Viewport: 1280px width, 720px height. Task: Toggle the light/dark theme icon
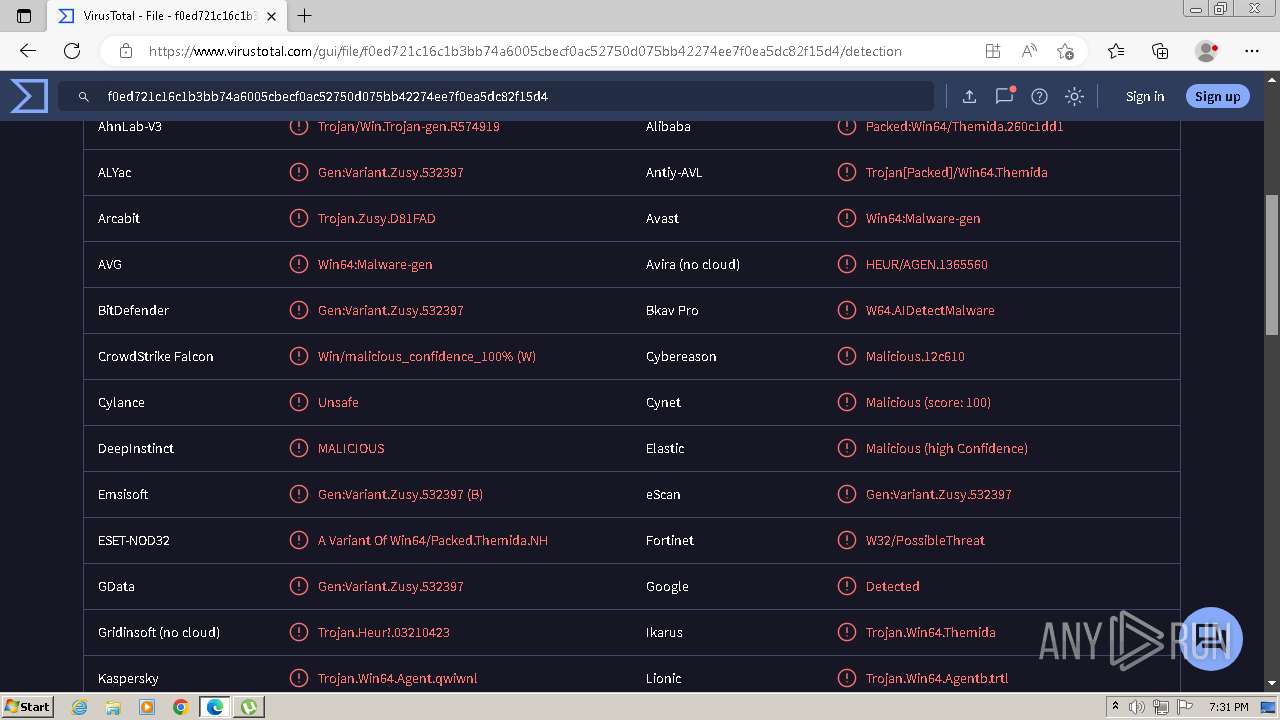[1074, 96]
